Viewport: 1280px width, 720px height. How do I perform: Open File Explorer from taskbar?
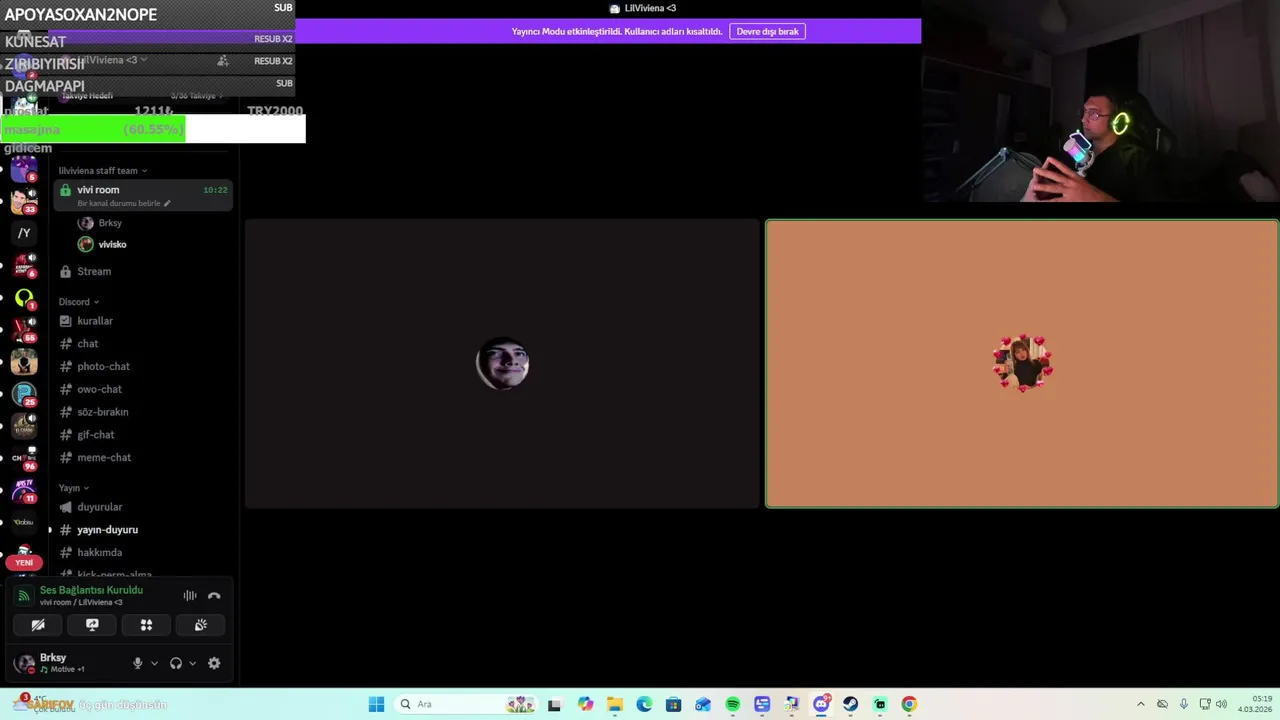click(x=615, y=704)
